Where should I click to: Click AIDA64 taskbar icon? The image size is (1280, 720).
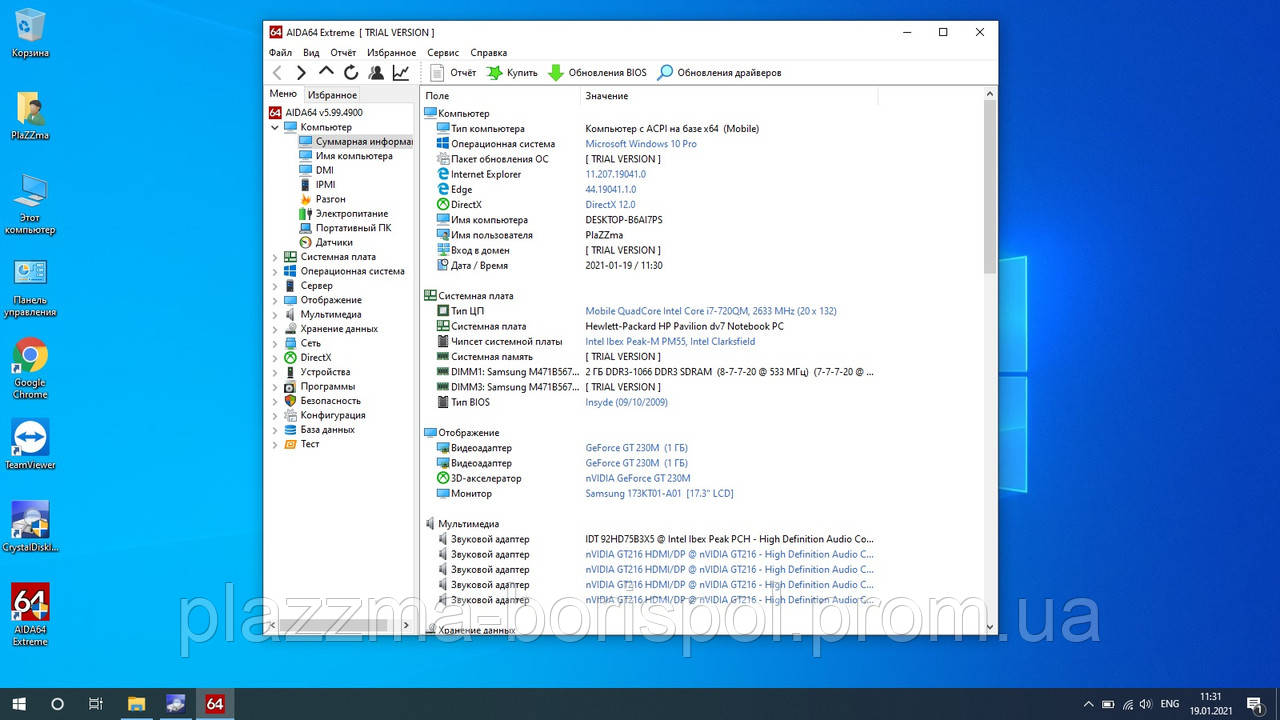[x=214, y=704]
